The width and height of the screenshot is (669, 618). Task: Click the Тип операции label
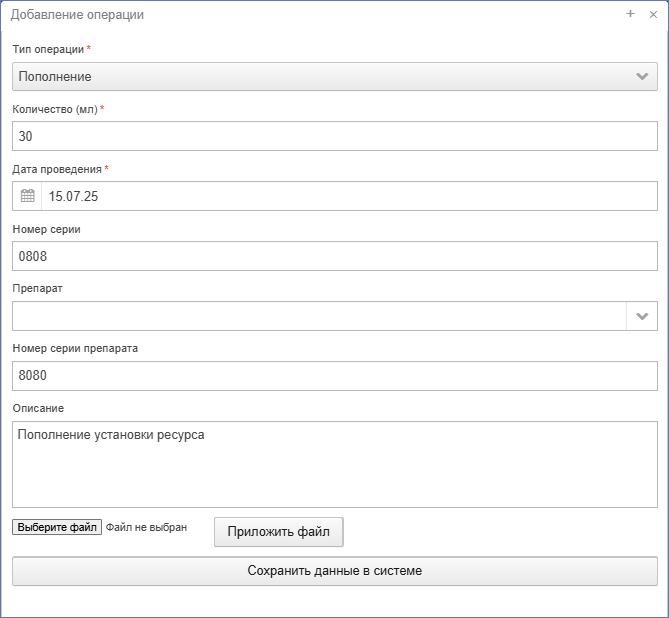click(x=48, y=50)
